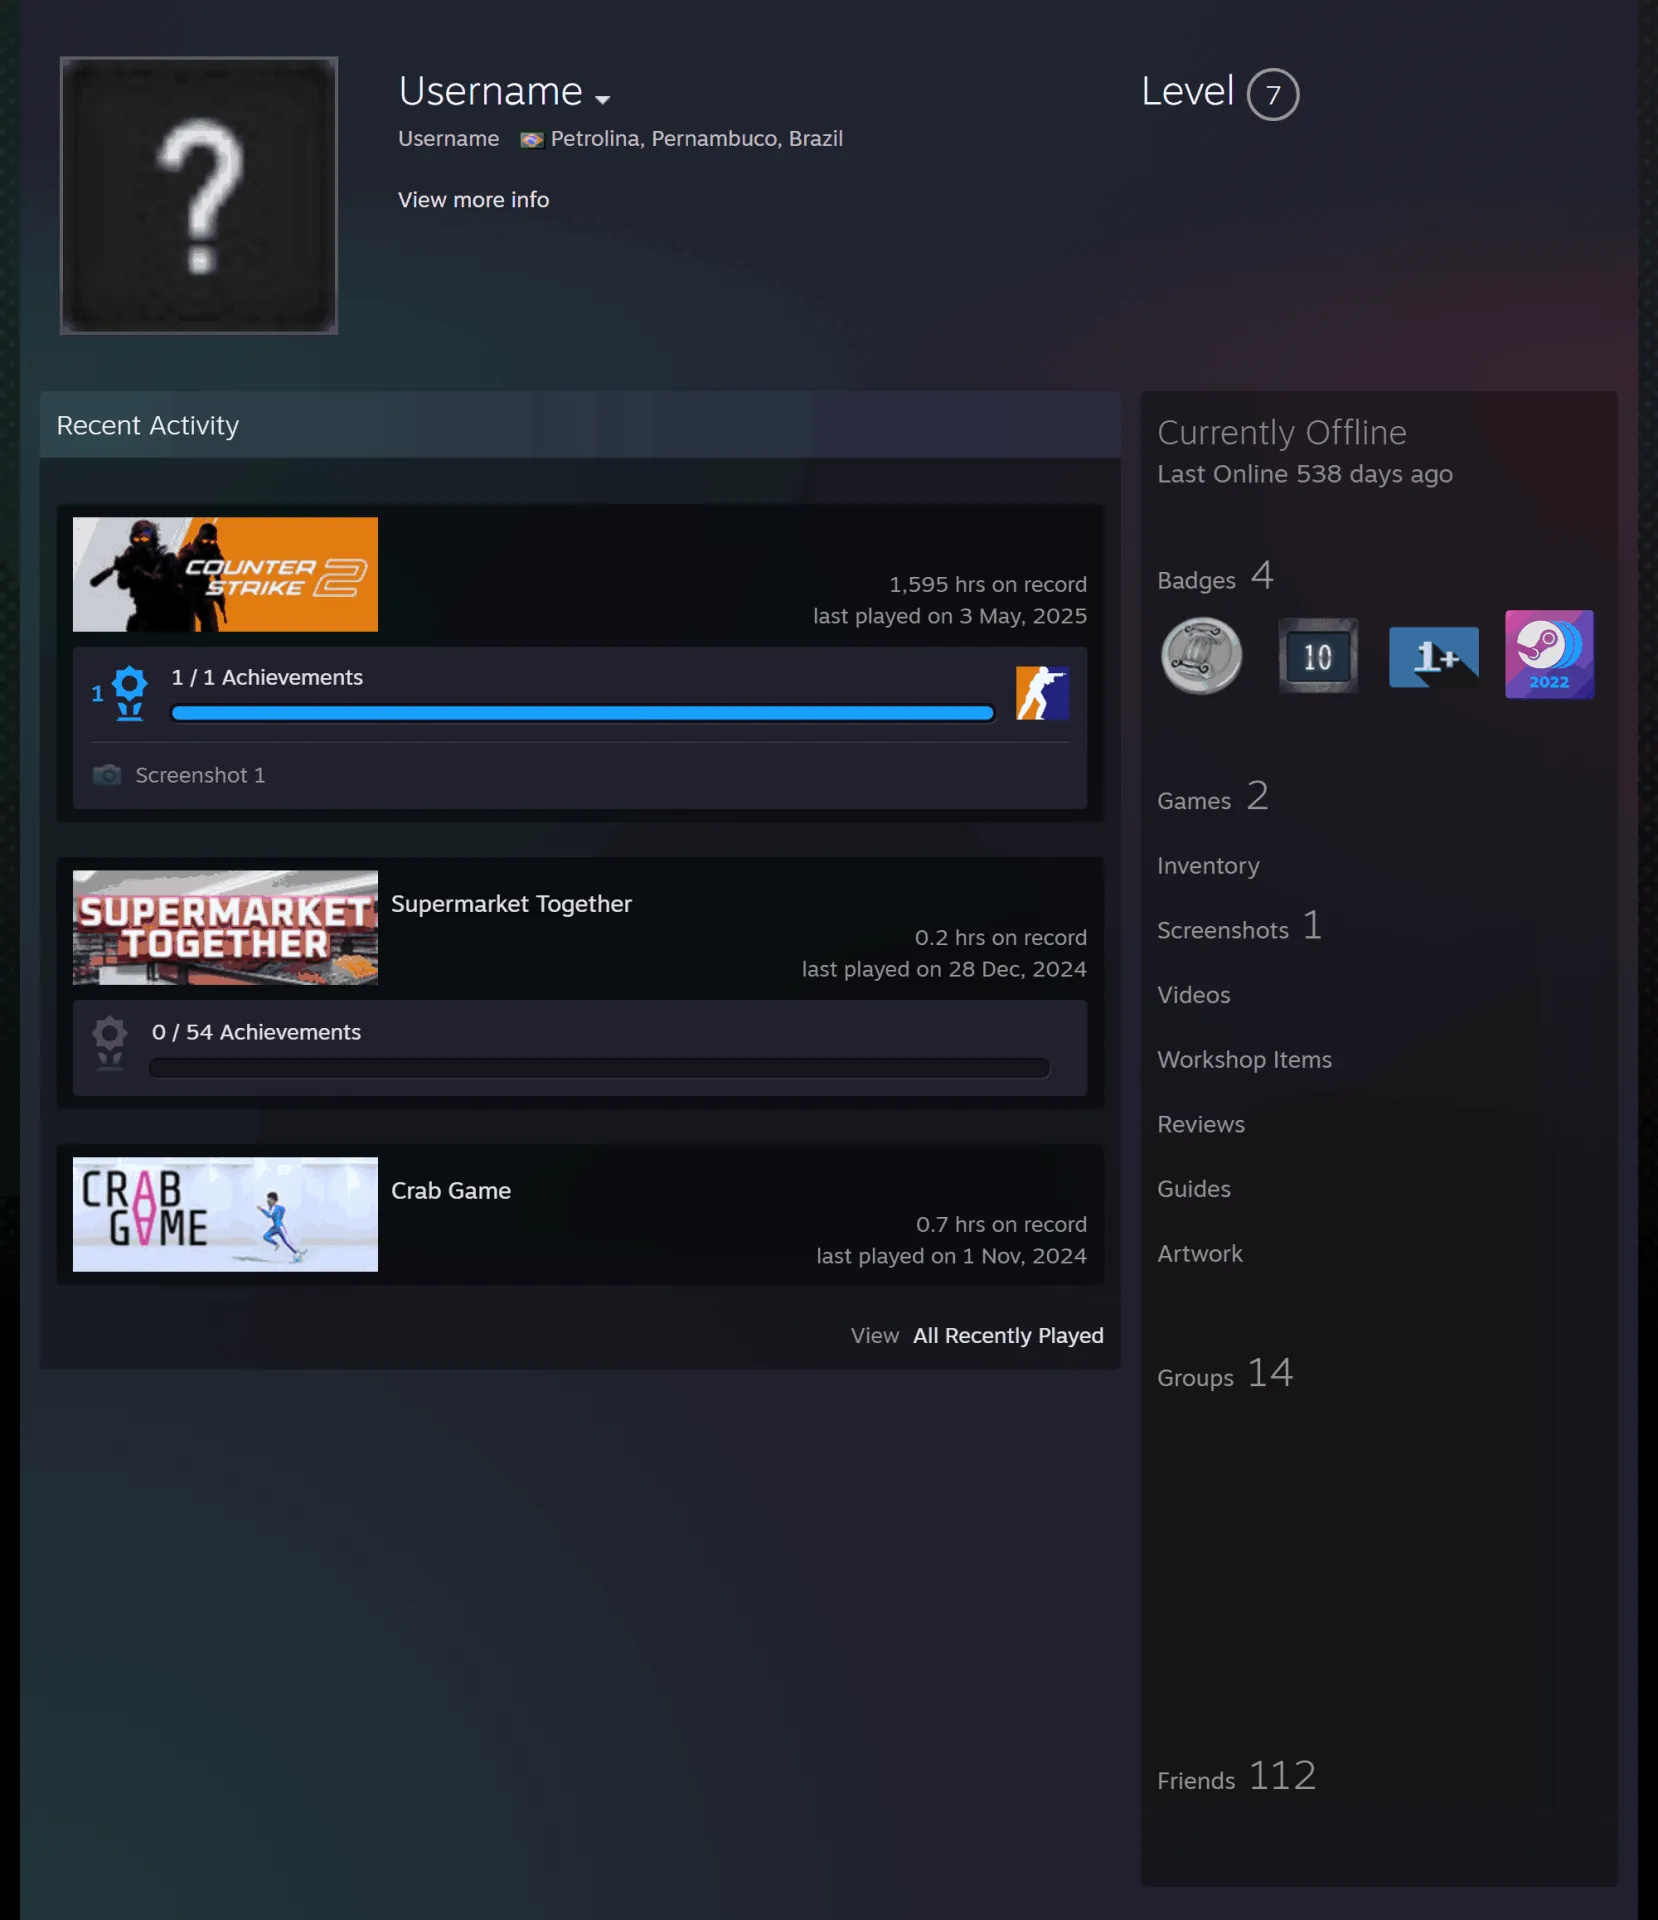Click the Steam 2022 replay badge
This screenshot has height=1920, width=1658.
(1549, 655)
